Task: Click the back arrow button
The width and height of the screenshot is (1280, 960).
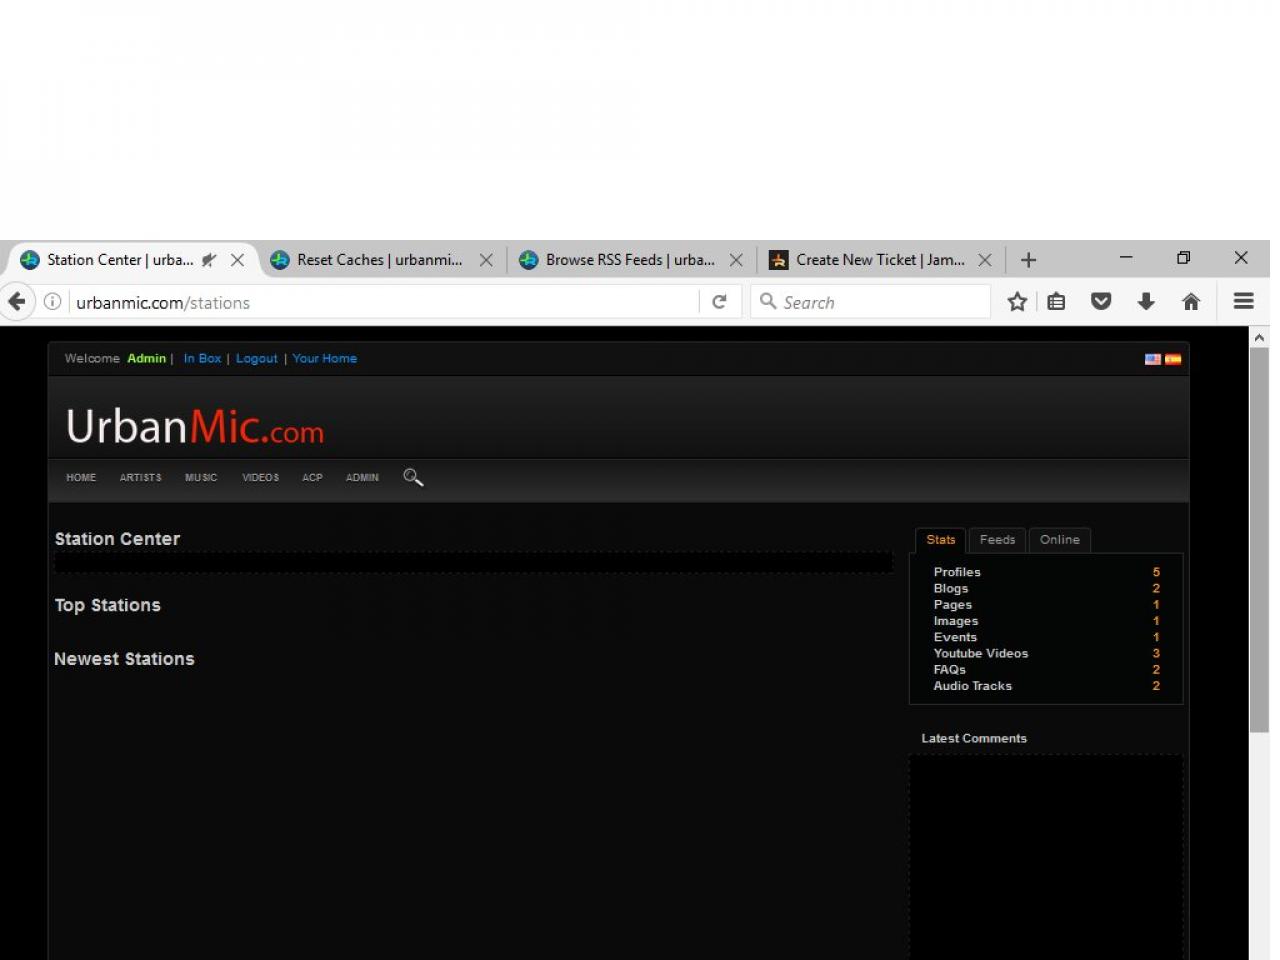Action: point(17,302)
